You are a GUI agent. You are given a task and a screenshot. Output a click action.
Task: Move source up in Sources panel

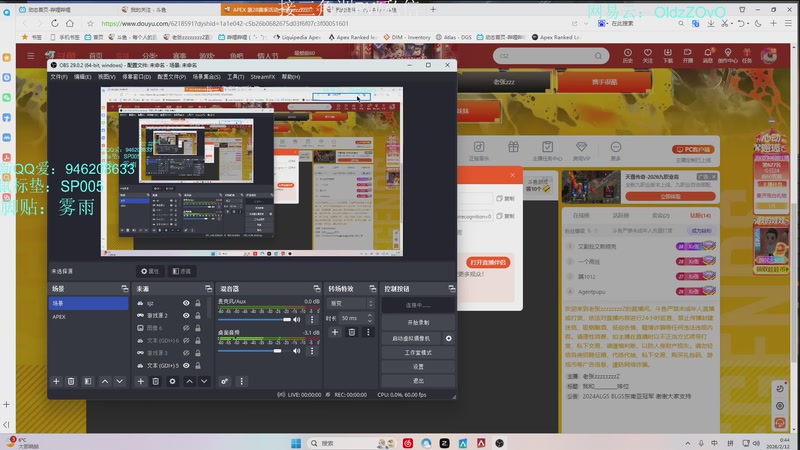coord(189,381)
